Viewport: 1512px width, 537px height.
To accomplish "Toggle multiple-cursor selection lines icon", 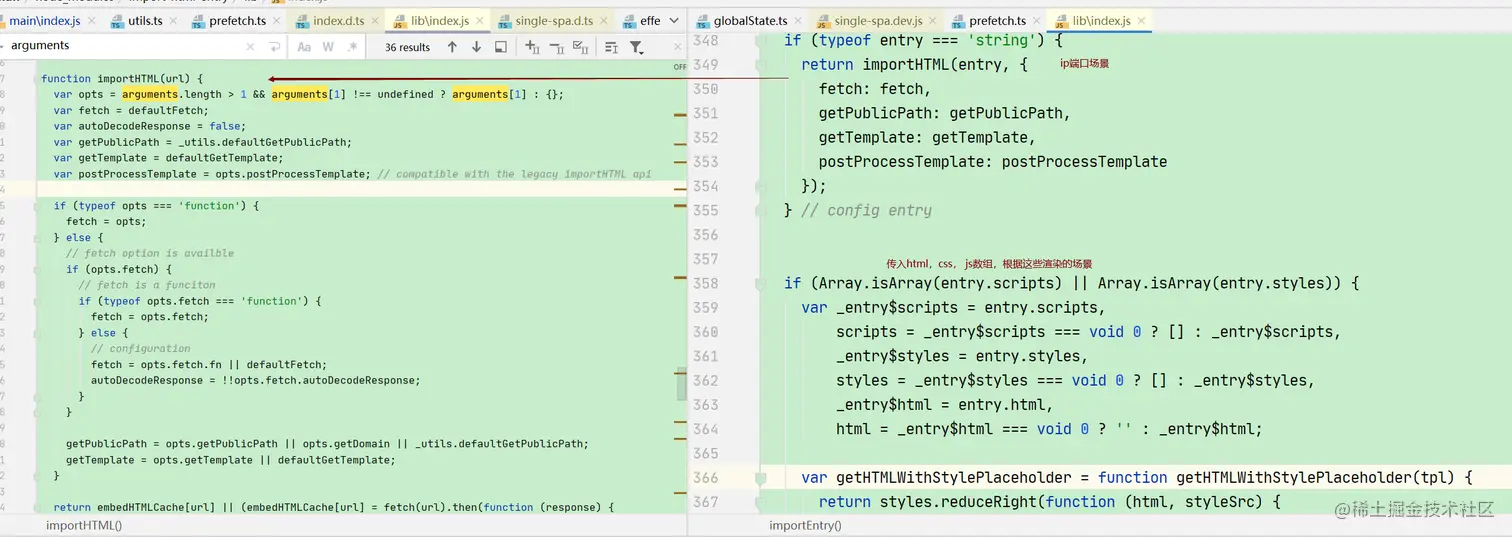I will coord(611,47).
